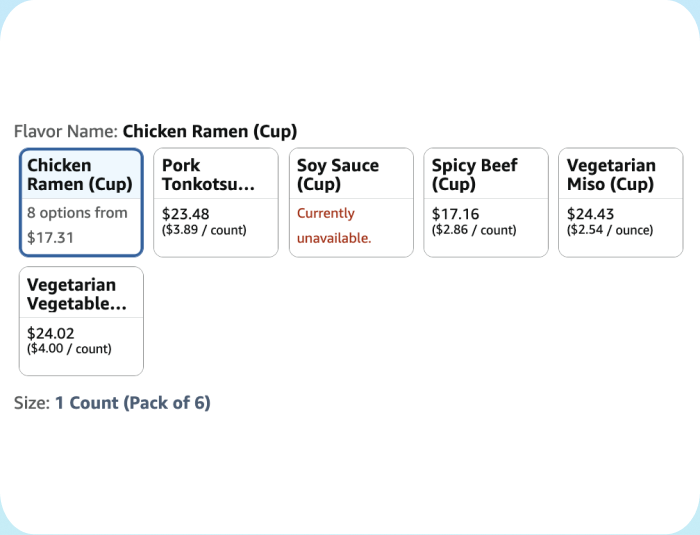Pick the Spicy Beef (Cup) flavor

[x=486, y=202]
